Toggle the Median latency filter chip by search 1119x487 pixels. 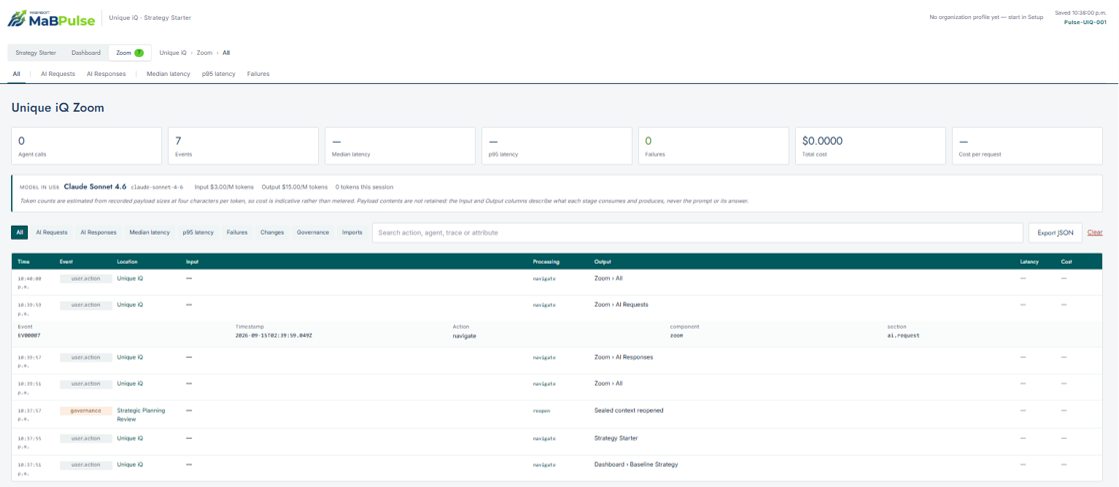[149, 232]
